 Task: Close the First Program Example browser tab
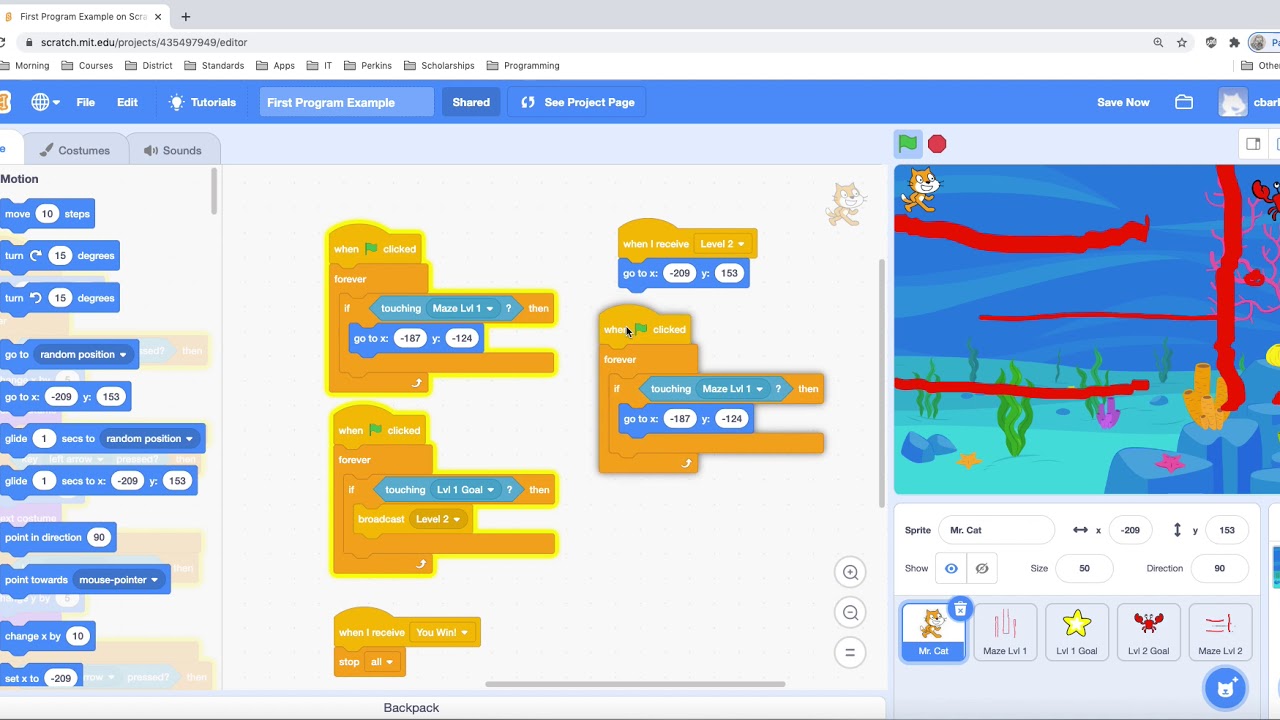click(x=158, y=16)
